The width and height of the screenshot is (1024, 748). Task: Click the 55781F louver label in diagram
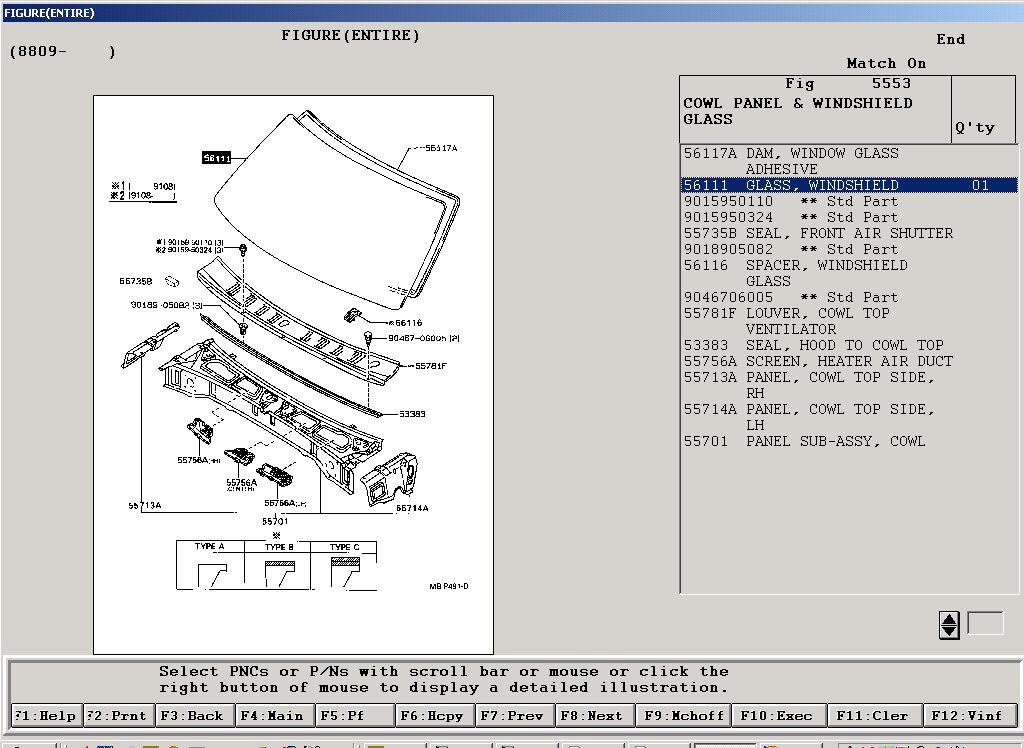(430, 366)
